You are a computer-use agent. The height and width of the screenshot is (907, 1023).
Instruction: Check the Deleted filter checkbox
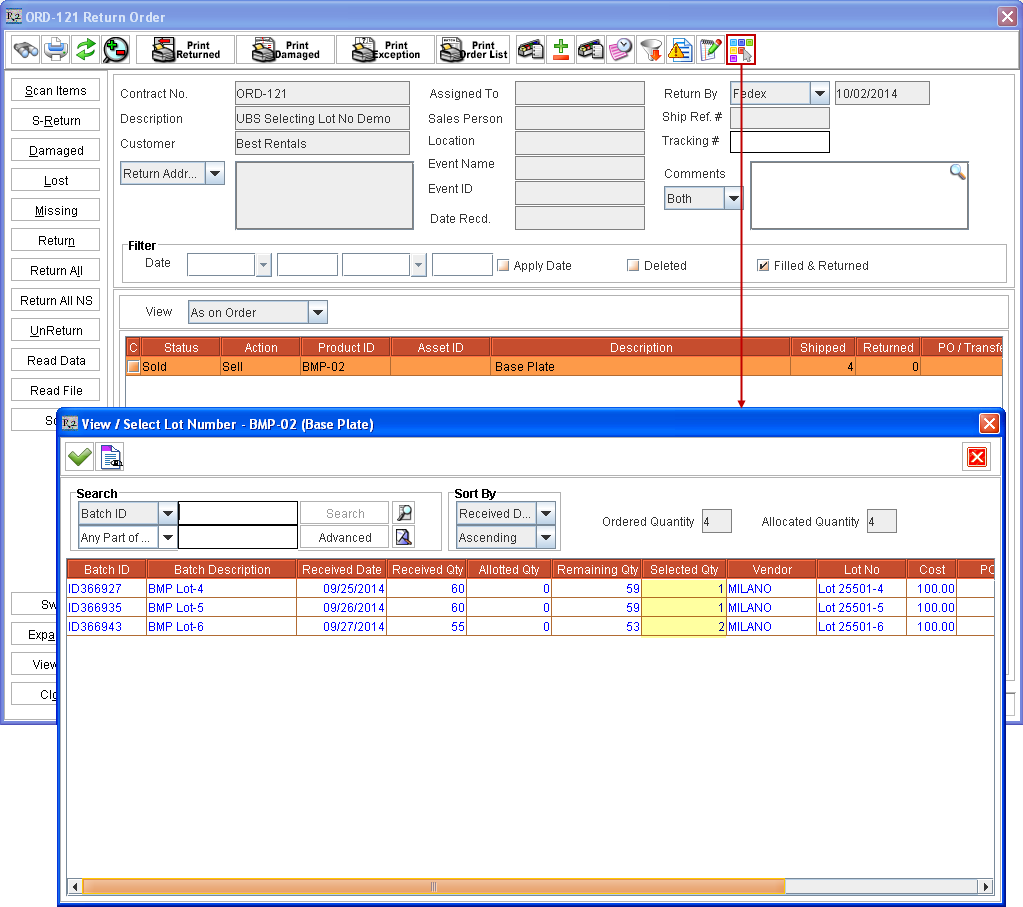click(631, 264)
